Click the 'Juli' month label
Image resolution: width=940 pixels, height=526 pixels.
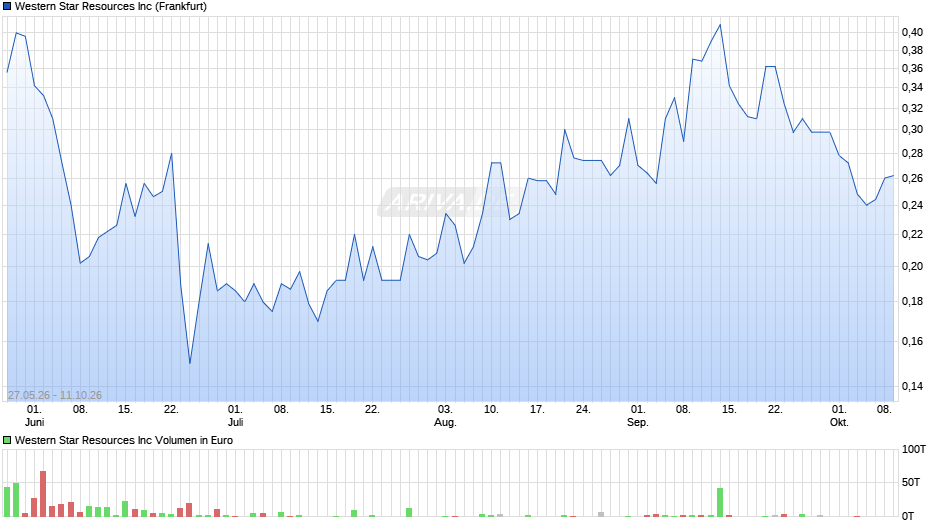[x=236, y=422]
